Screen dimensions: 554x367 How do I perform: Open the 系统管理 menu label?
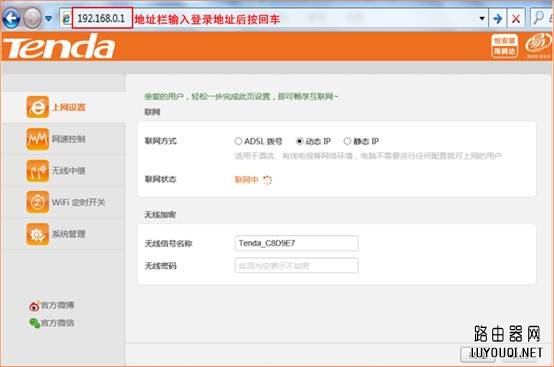pyautogui.click(x=69, y=234)
